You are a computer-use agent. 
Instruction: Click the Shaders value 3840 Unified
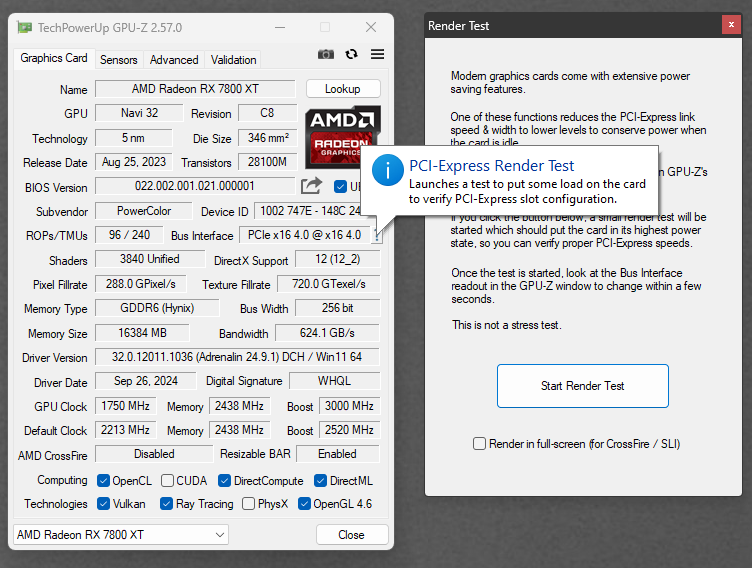pyautogui.click(x=150, y=259)
